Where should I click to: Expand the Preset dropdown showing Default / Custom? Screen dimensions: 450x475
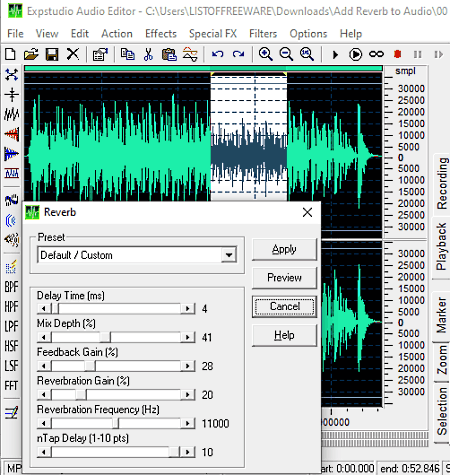[x=229, y=255]
